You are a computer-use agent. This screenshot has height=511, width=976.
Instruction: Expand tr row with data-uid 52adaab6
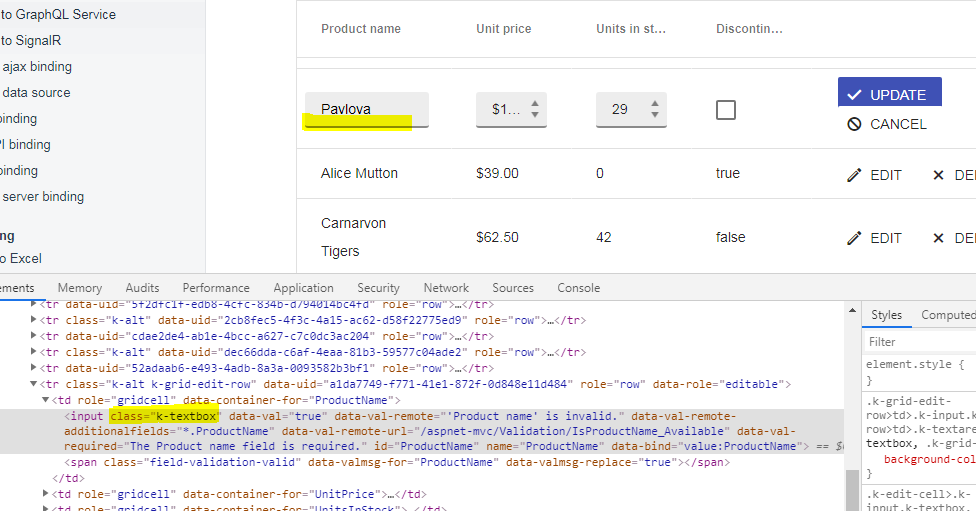point(34,368)
